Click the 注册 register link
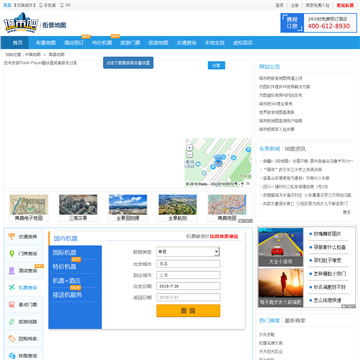This screenshot has height=360, width=360. coord(295,5)
